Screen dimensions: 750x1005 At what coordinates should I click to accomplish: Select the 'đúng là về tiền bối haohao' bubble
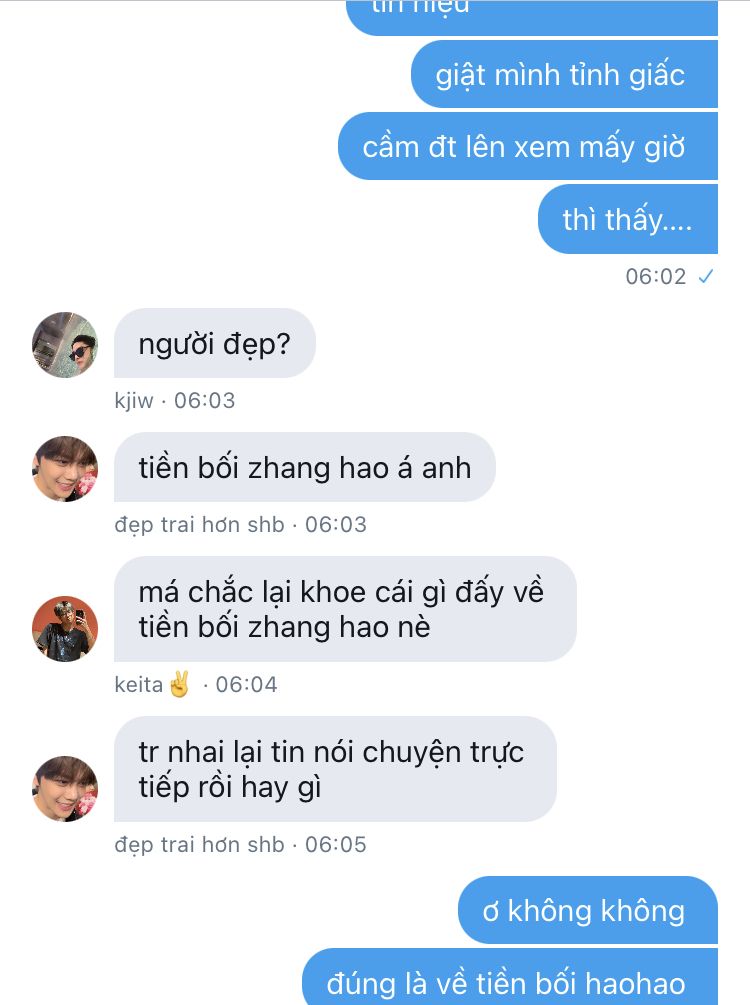pyautogui.click(x=510, y=977)
